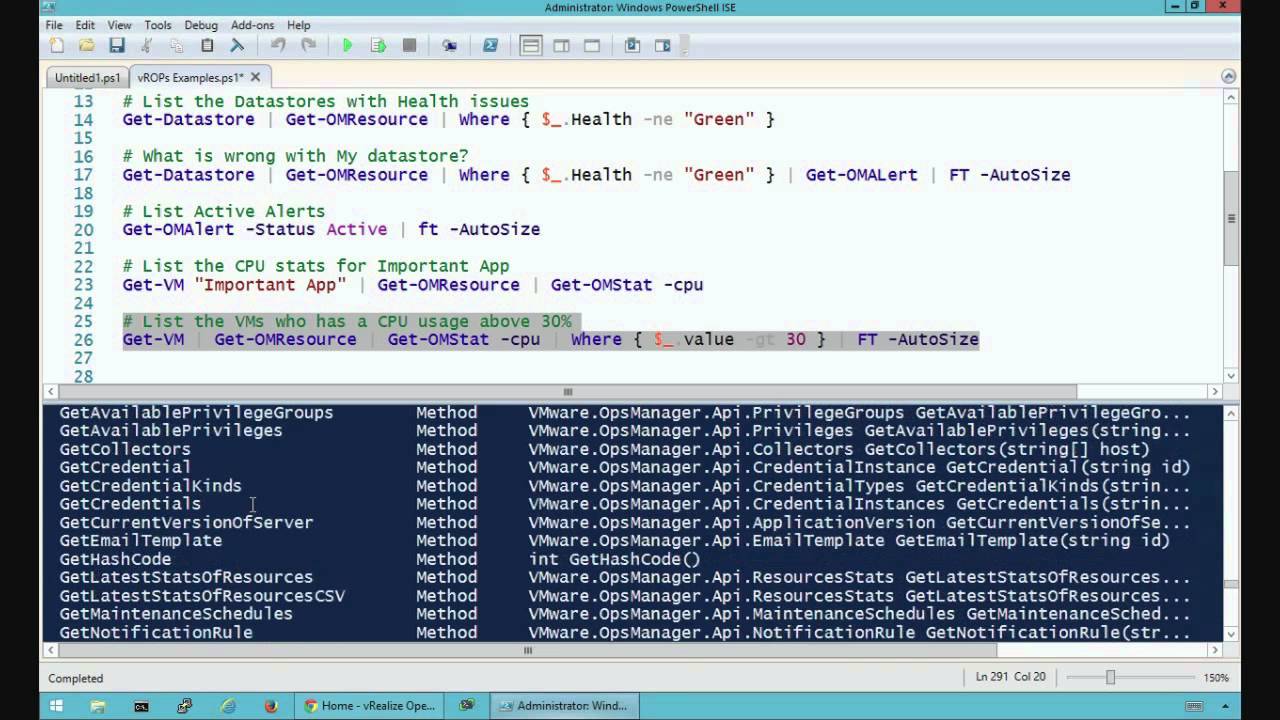The height and width of the screenshot is (720, 1280).
Task: Select Show Script Pane Maximized icon
Action: coord(592,45)
